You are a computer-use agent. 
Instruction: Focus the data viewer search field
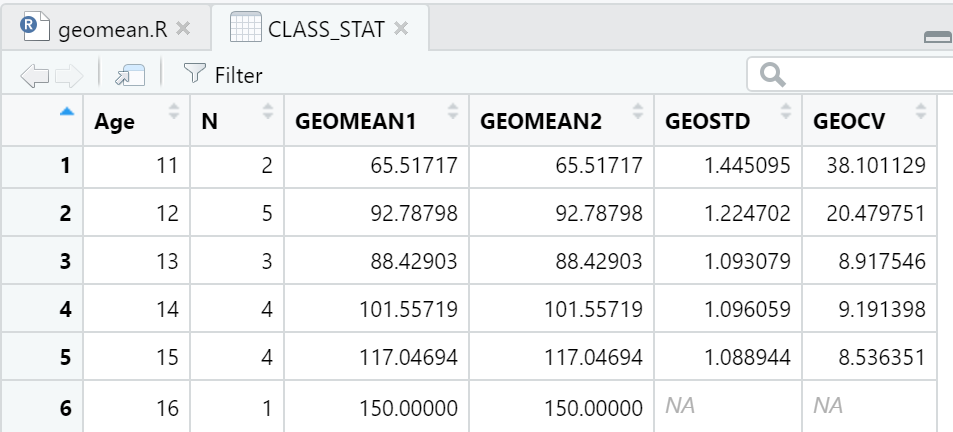click(x=850, y=75)
